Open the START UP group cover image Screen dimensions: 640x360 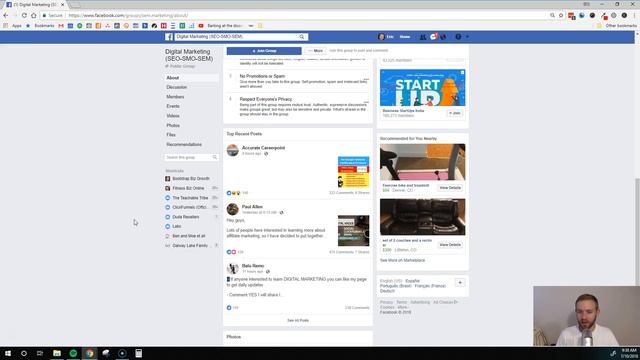pos(422,88)
